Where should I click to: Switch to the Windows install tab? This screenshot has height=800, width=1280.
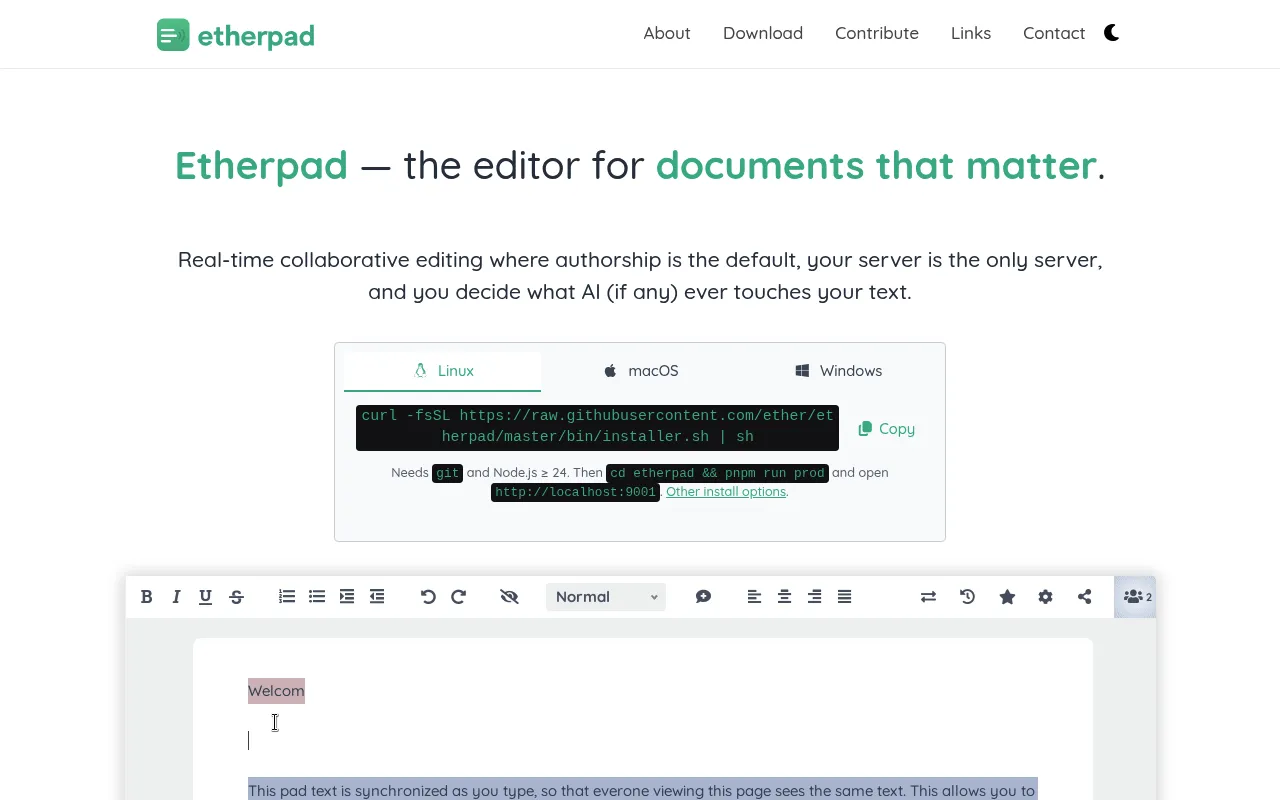click(x=838, y=371)
